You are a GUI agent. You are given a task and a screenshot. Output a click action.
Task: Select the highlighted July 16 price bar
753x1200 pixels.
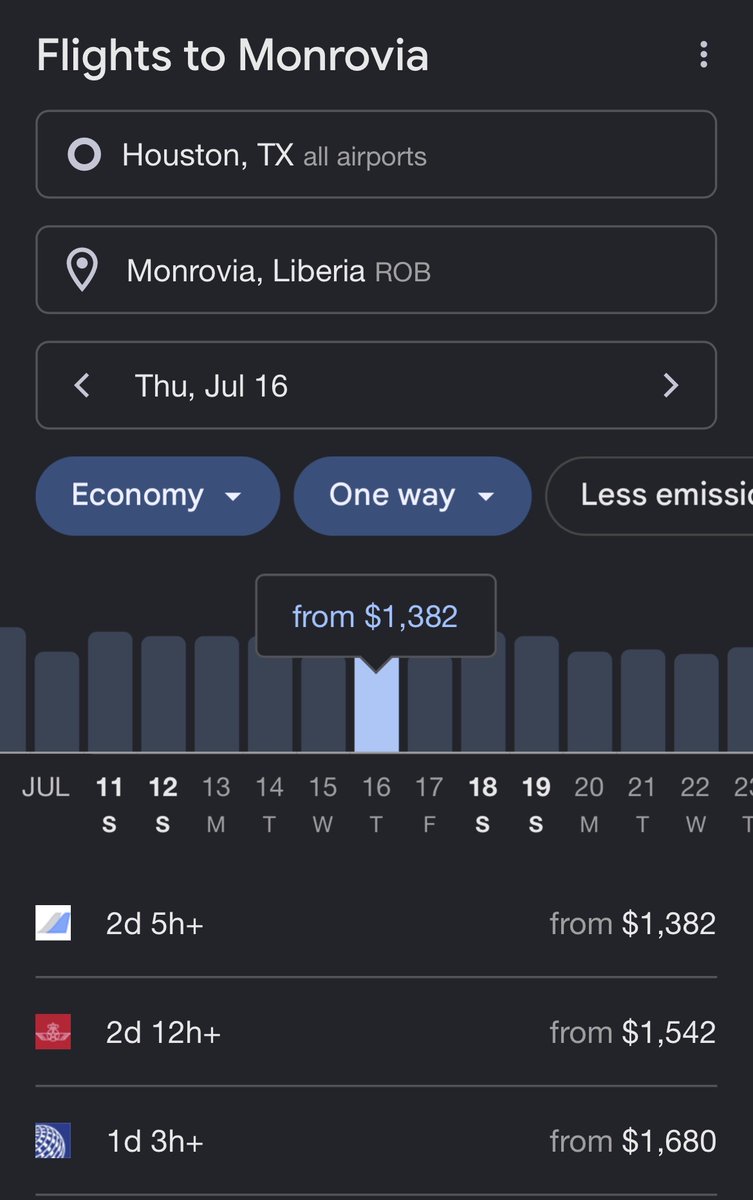pos(376,704)
